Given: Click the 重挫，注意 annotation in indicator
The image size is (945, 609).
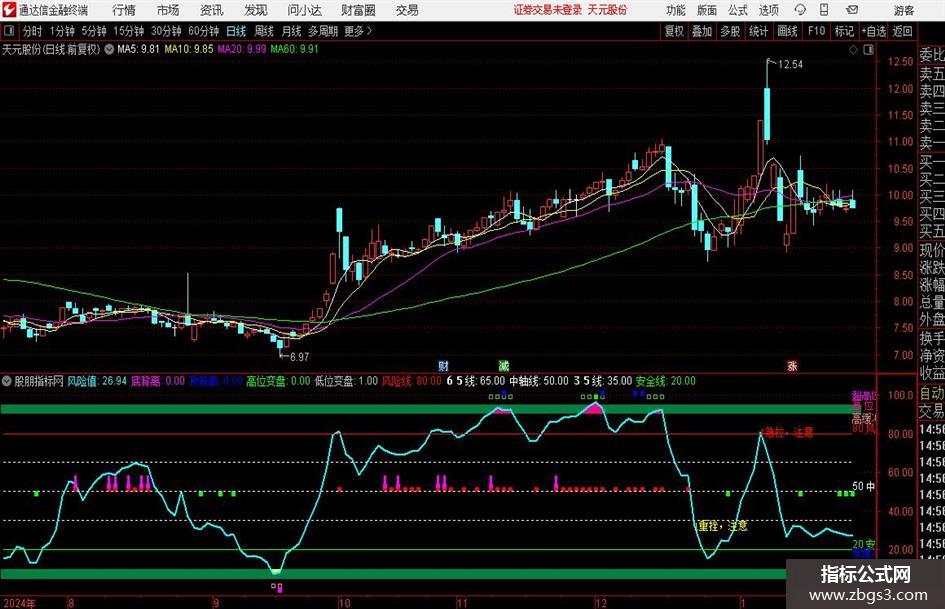Looking at the screenshot, I should [x=723, y=525].
